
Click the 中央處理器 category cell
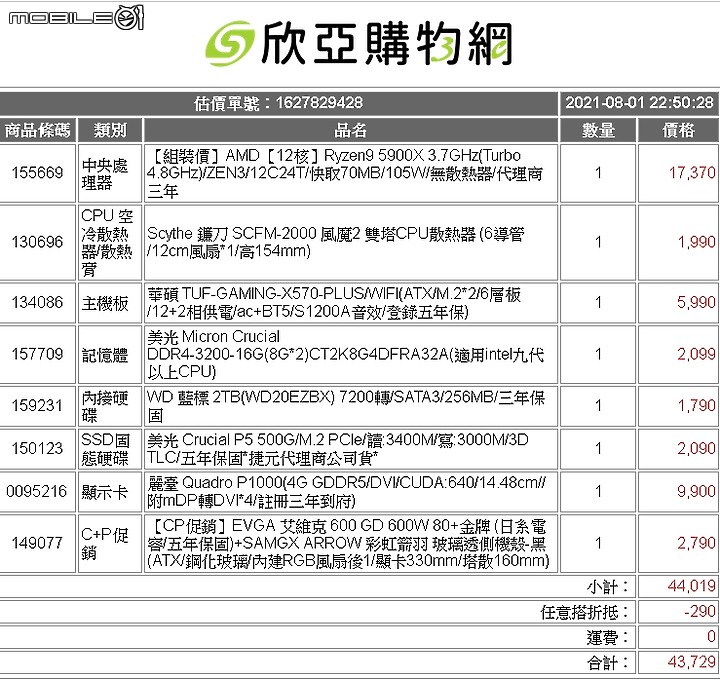click(110, 174)
